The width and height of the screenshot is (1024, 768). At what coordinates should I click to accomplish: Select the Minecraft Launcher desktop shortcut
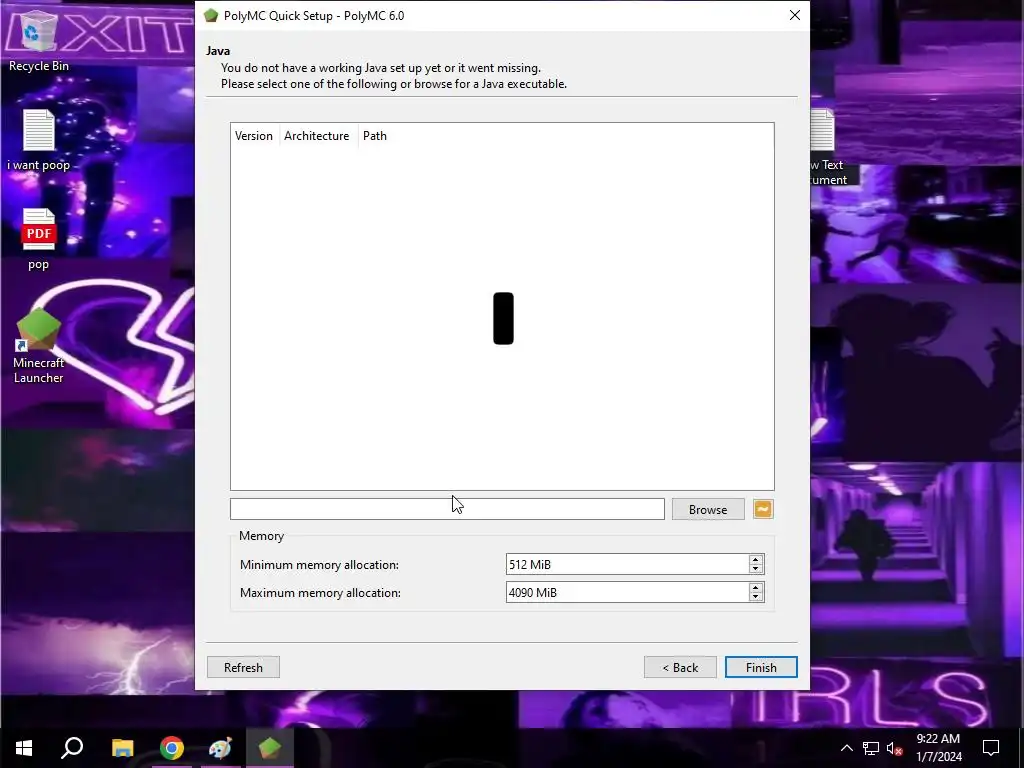point(39,346)
